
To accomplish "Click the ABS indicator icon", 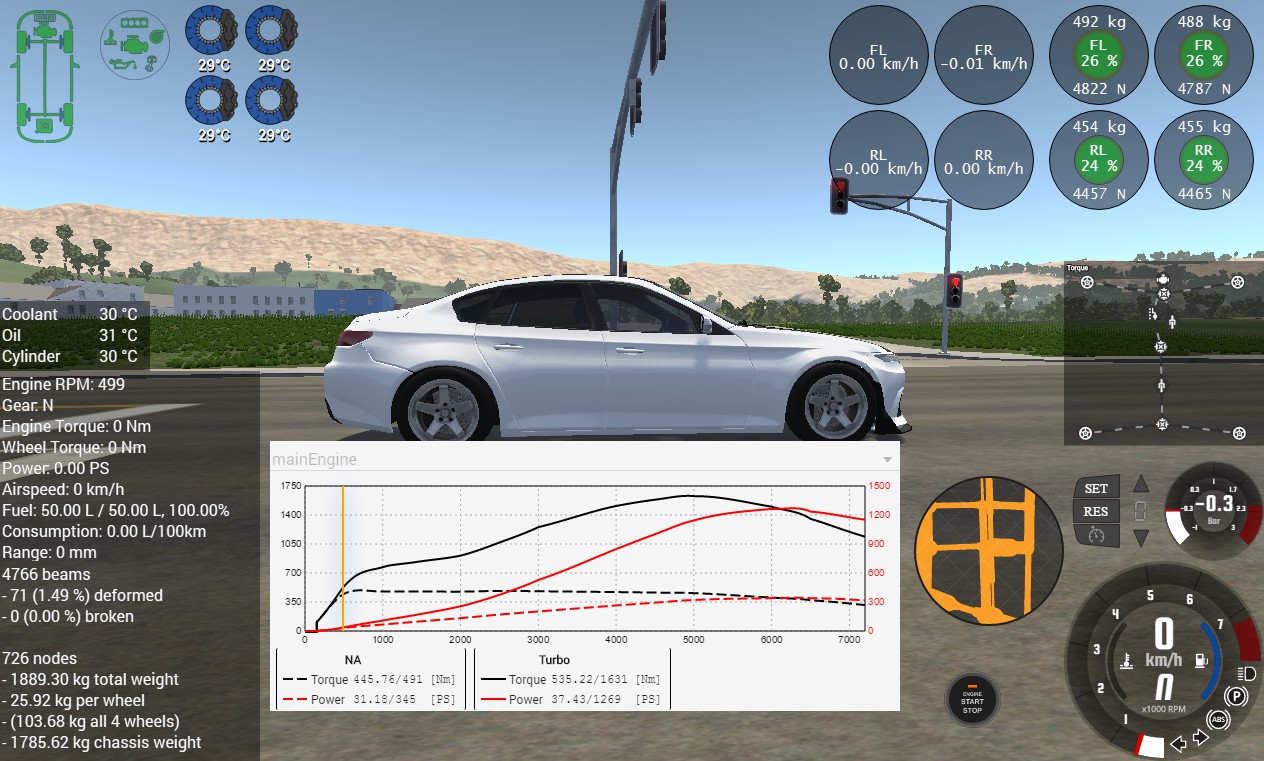I will pyautogui.click(x=1218, y=719).
